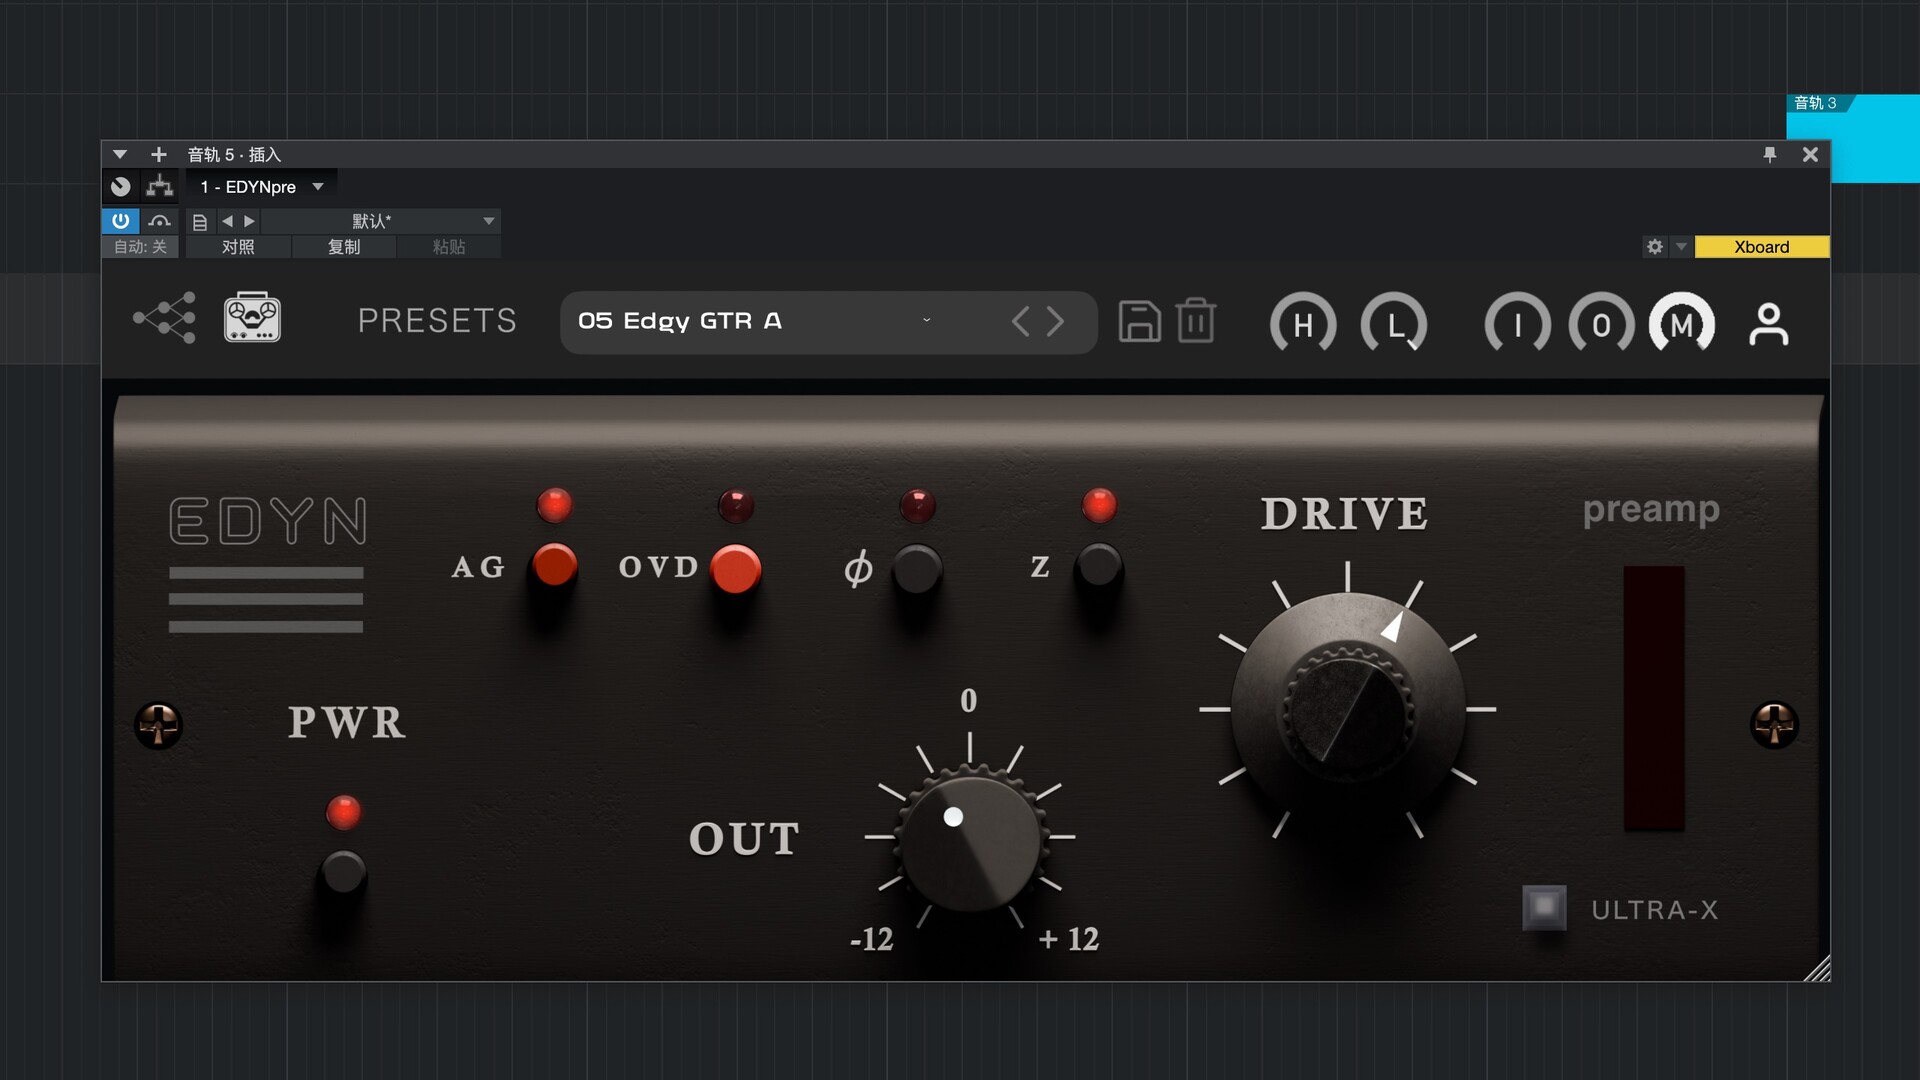This screenshot has height=1080, width=1920.
Task: Toggle the blue plugin power button
Action: (120, 220)
